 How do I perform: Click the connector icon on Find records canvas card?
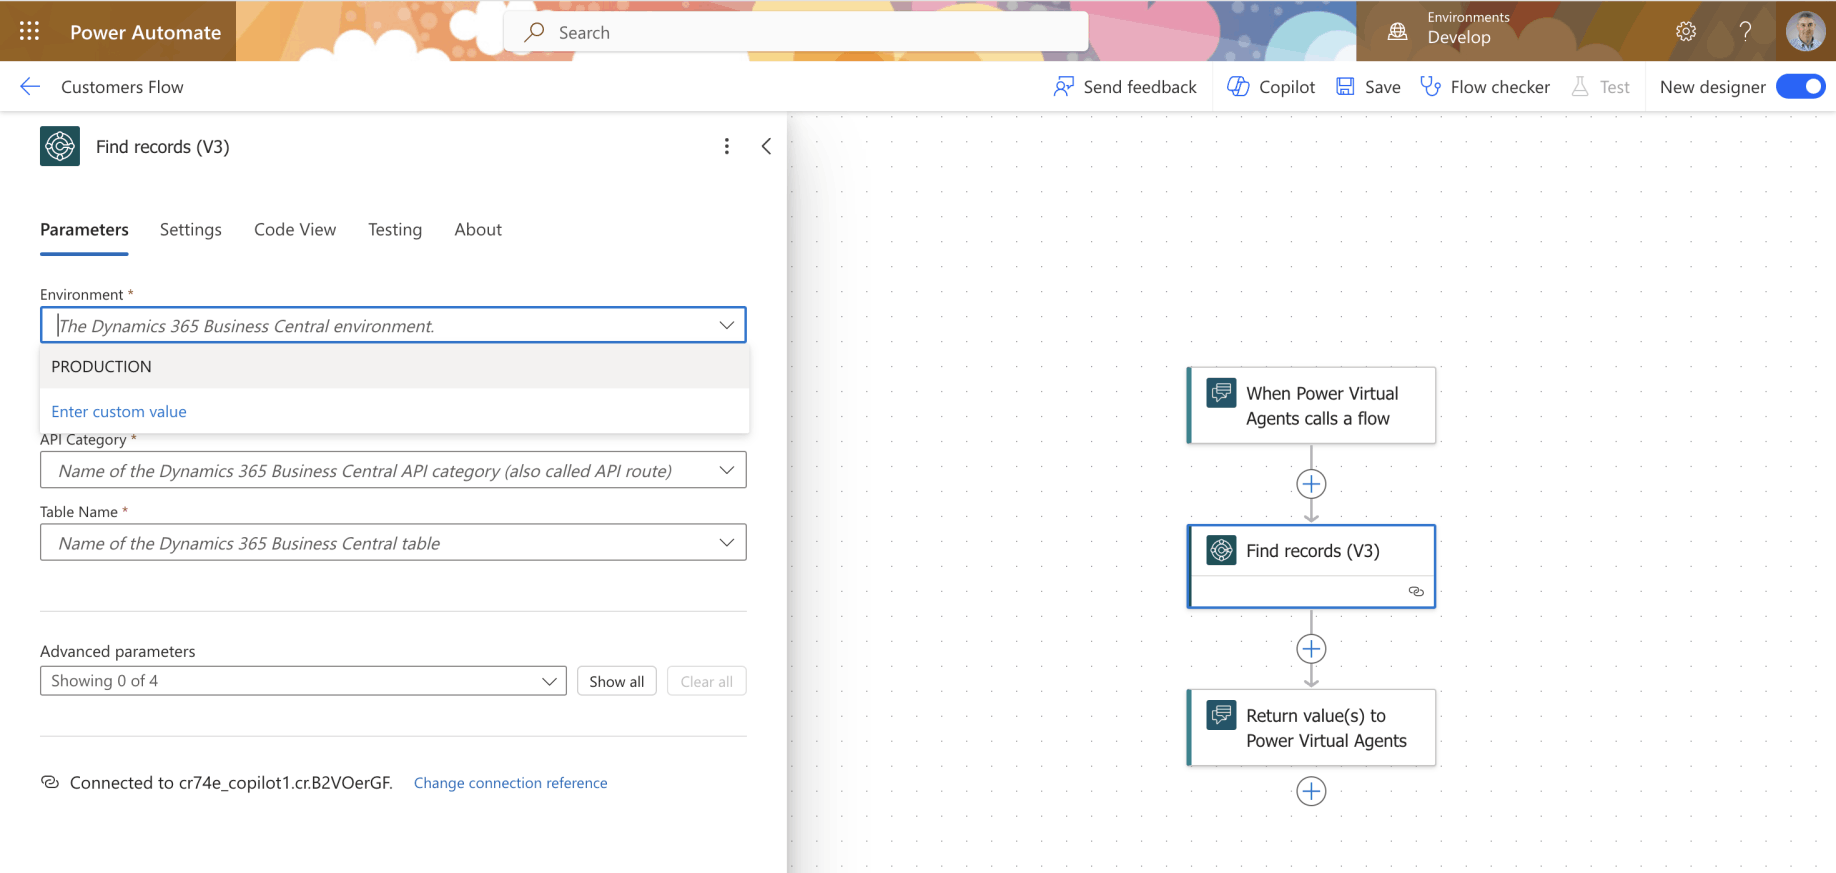coord(1221,550)
